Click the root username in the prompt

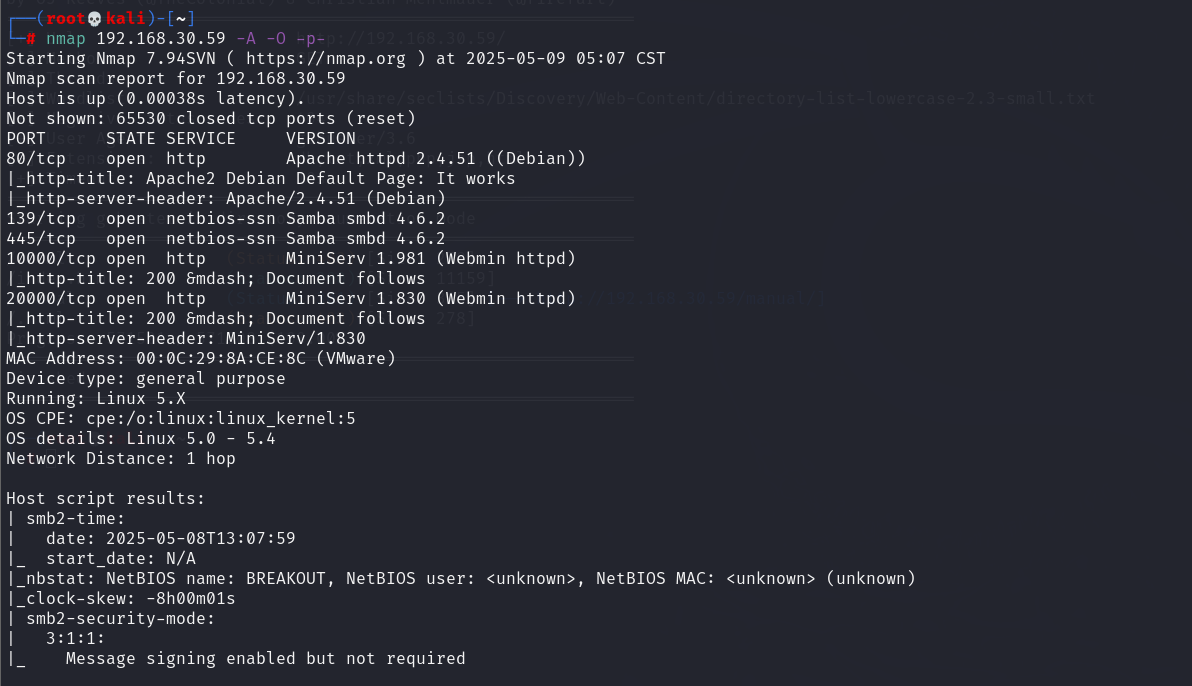(x=65, y=18)
